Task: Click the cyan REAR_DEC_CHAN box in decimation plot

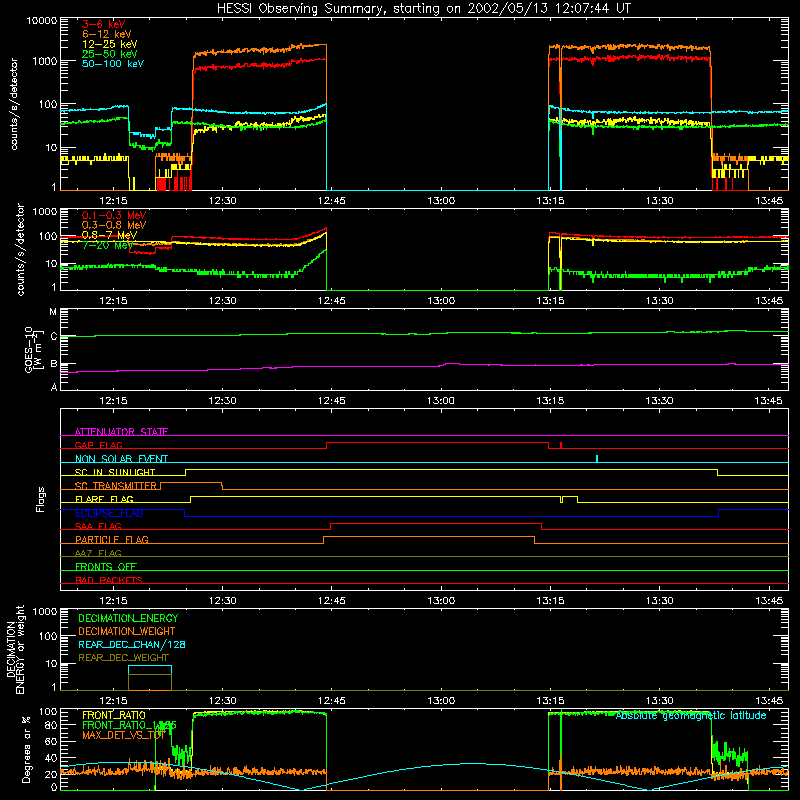Action: click(150, 678)
